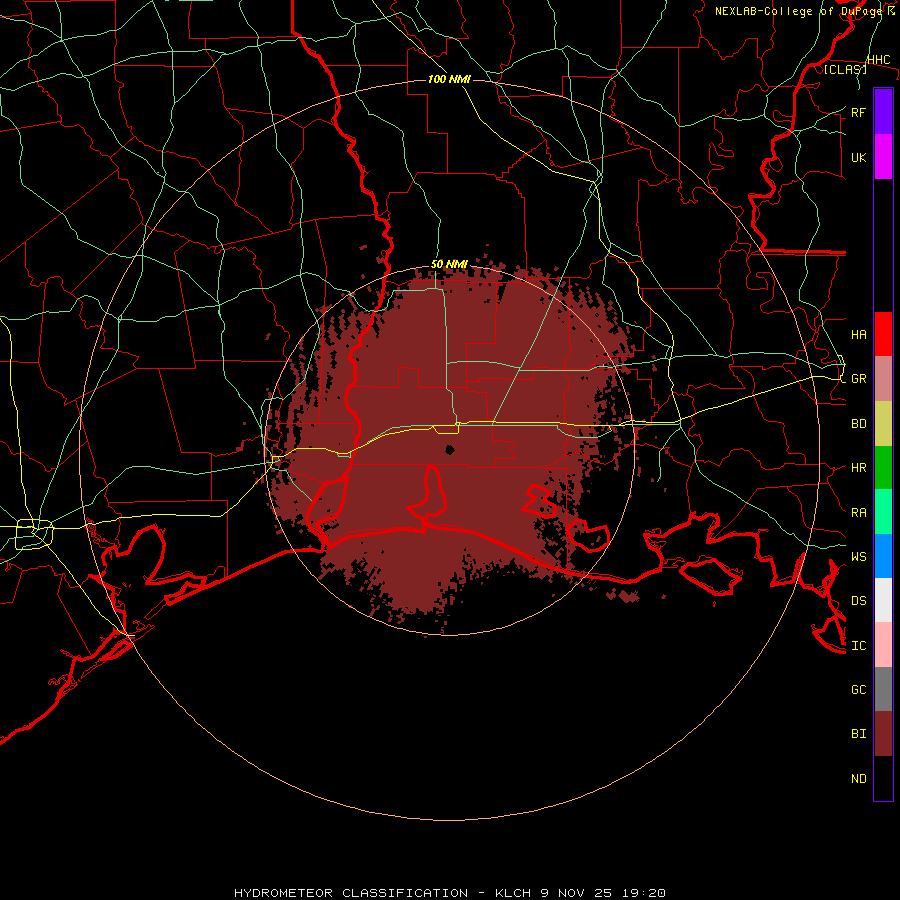Click the ND black legend swatch
The image size is (900, 900).
pyautogui.click(x=883, y=778)
